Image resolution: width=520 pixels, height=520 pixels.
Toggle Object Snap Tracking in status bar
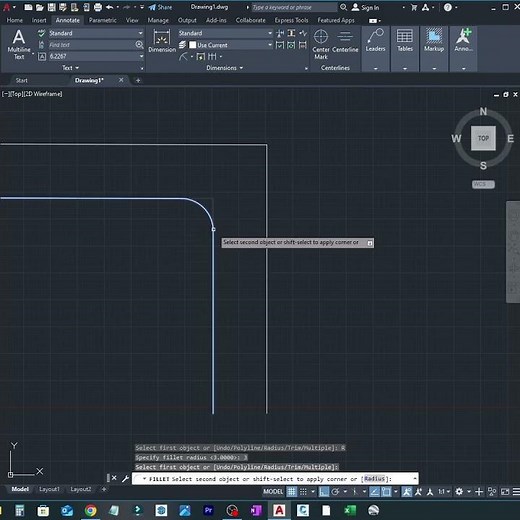click(374, 492)
